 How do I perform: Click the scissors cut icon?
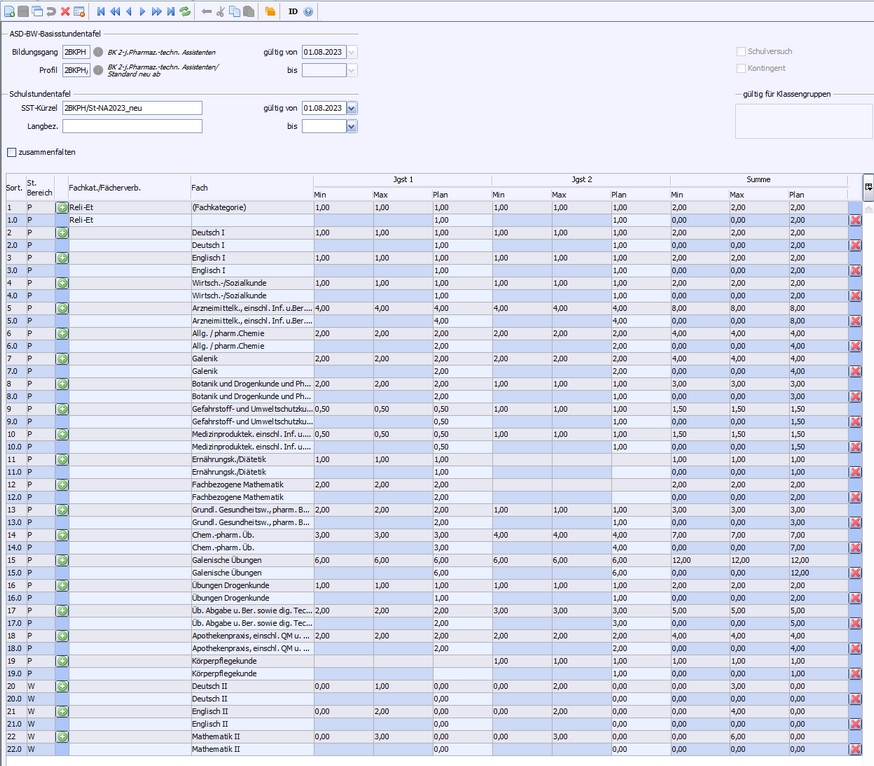pos(221,11)
